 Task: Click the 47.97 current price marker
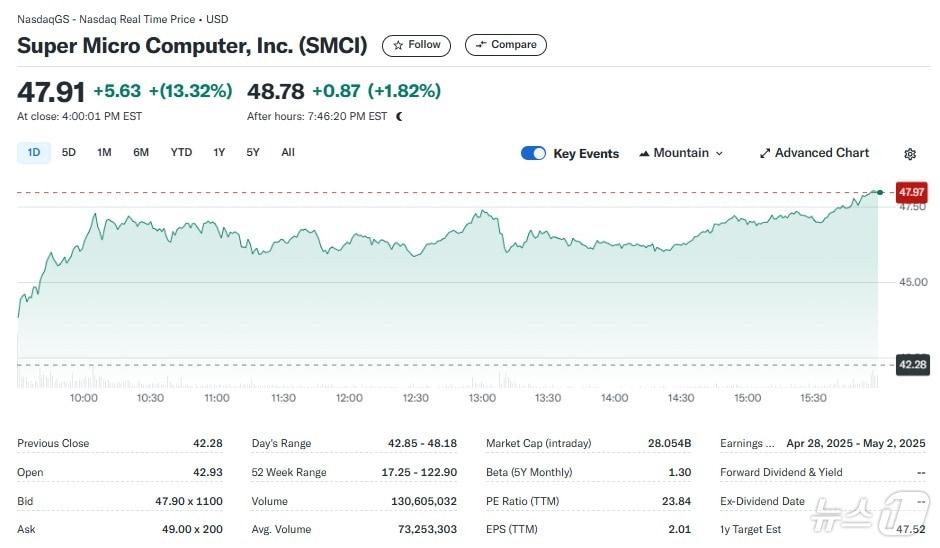911,192
